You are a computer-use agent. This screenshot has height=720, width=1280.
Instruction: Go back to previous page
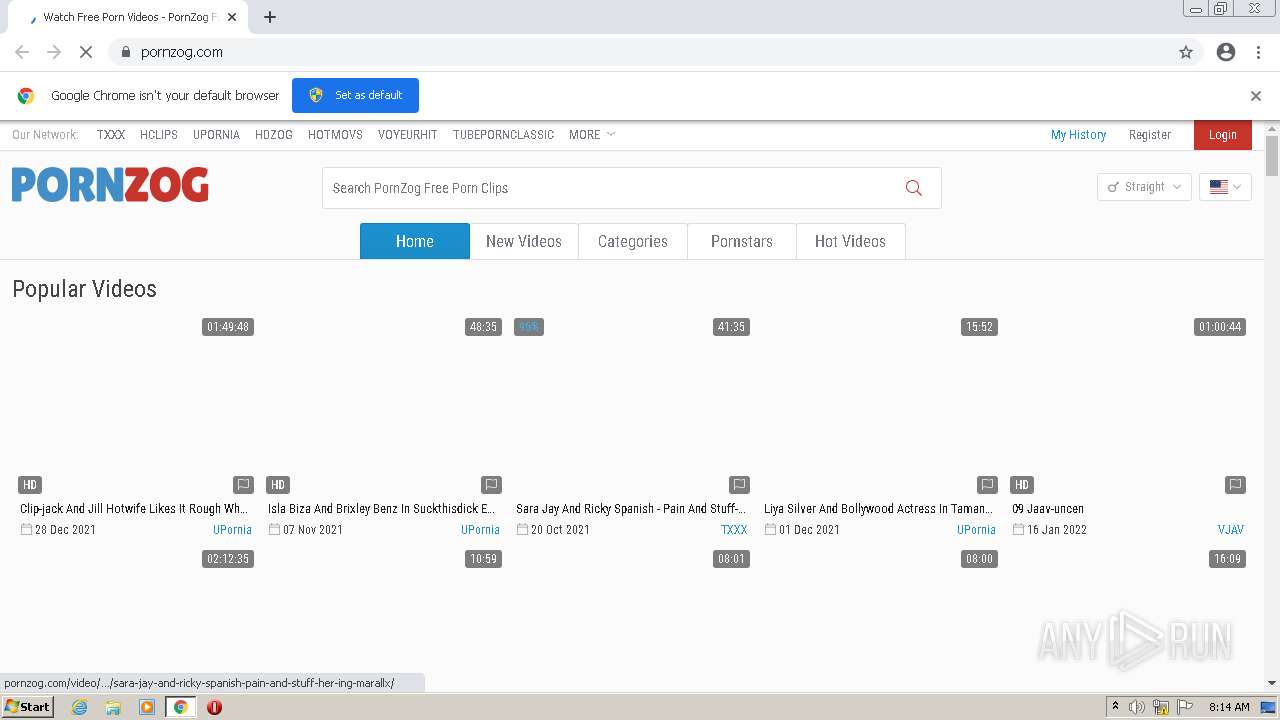pos(22,52)
